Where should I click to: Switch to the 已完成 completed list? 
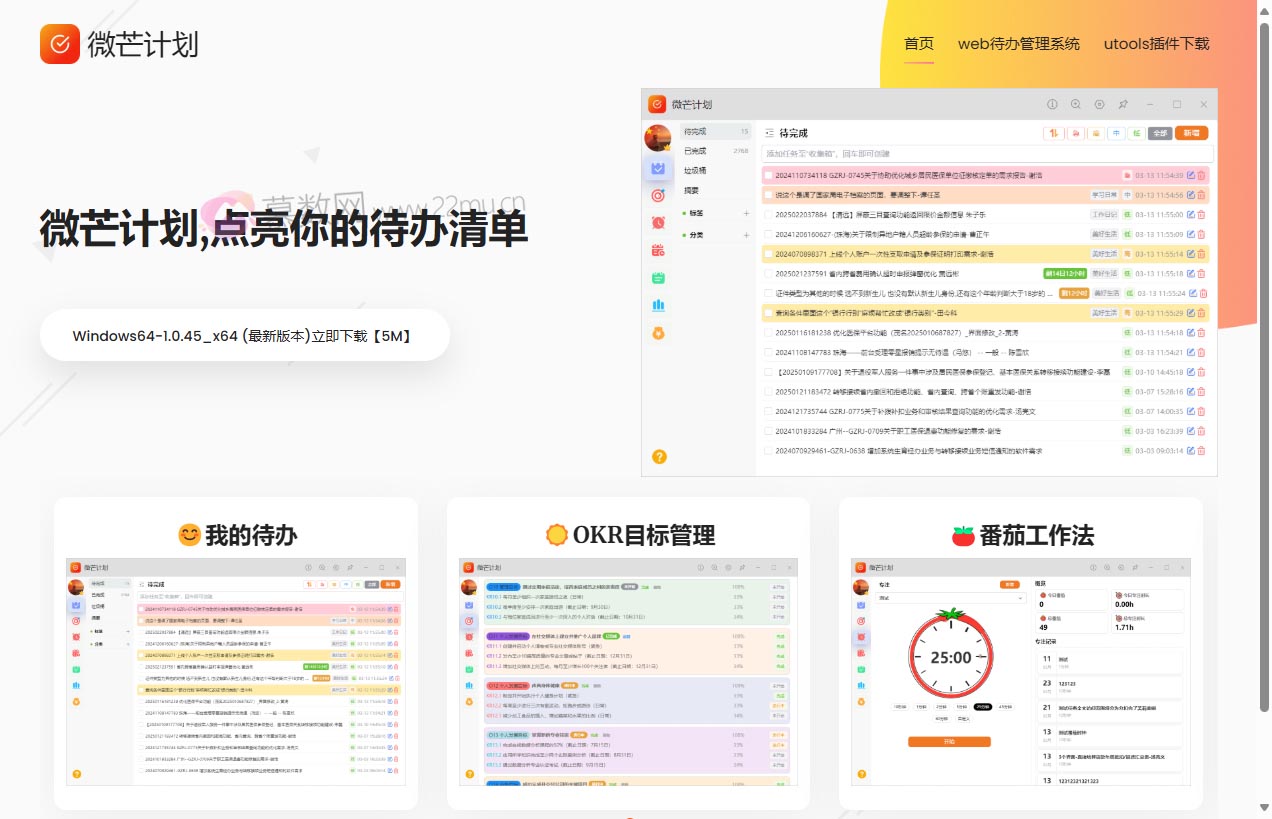pos(693,149)
